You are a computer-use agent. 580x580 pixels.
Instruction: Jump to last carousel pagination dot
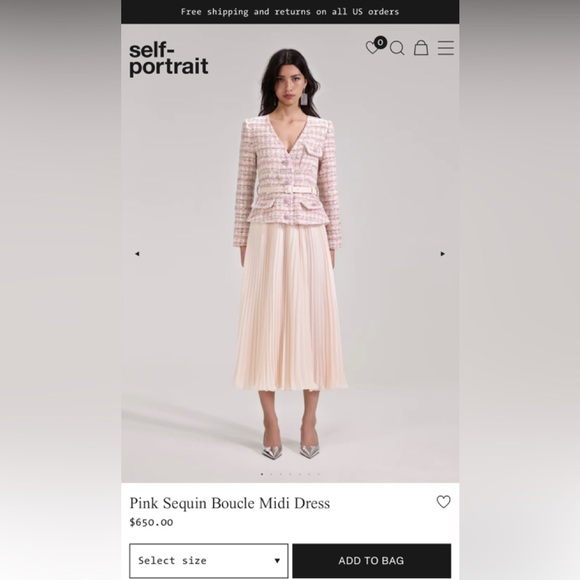tap(318, 474)
